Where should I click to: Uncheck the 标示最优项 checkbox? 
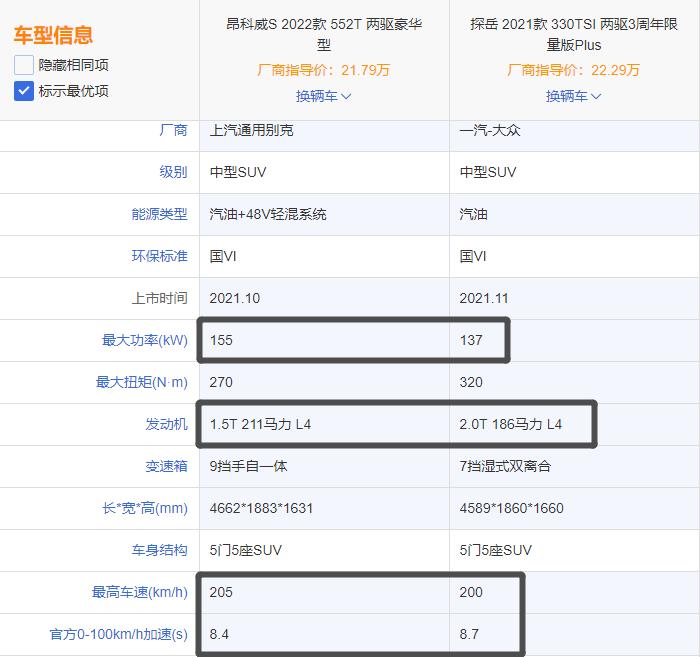pyautogui.click(x=24, y=91)
